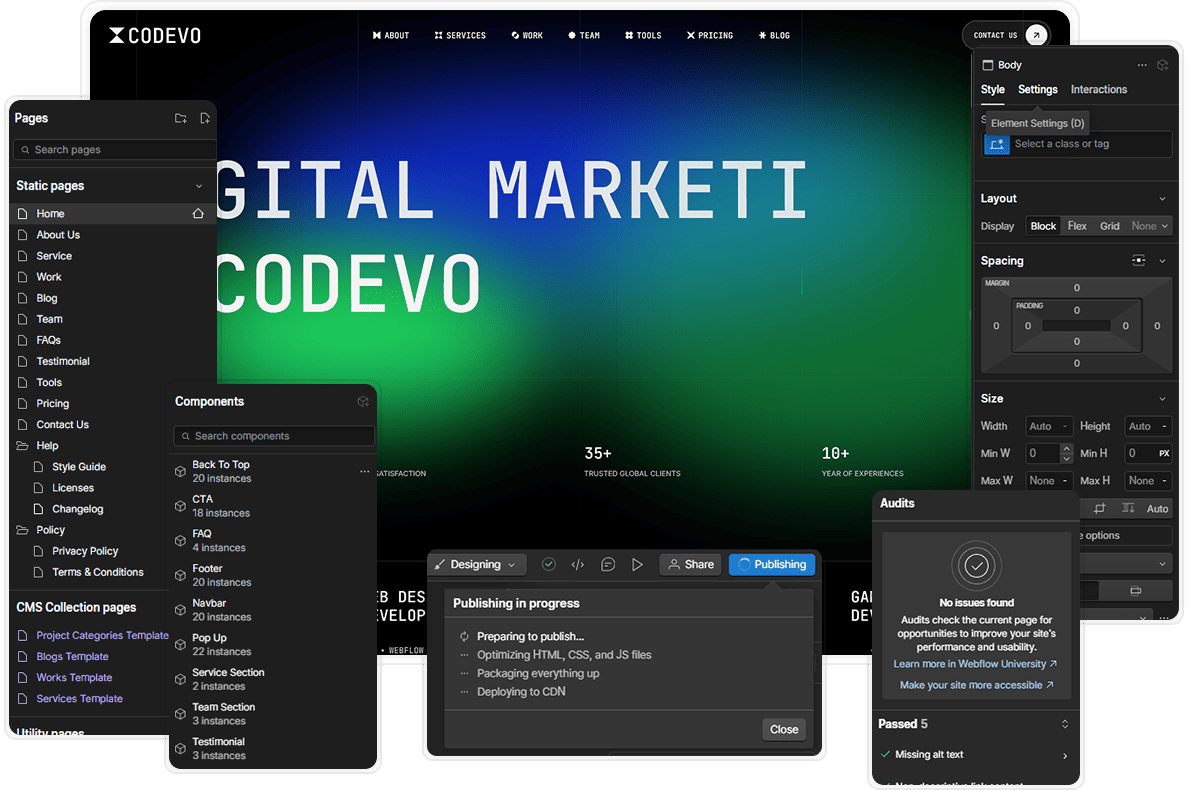Collapse the Layout section chevron
1190x790 pixels.
point(1162,199)
